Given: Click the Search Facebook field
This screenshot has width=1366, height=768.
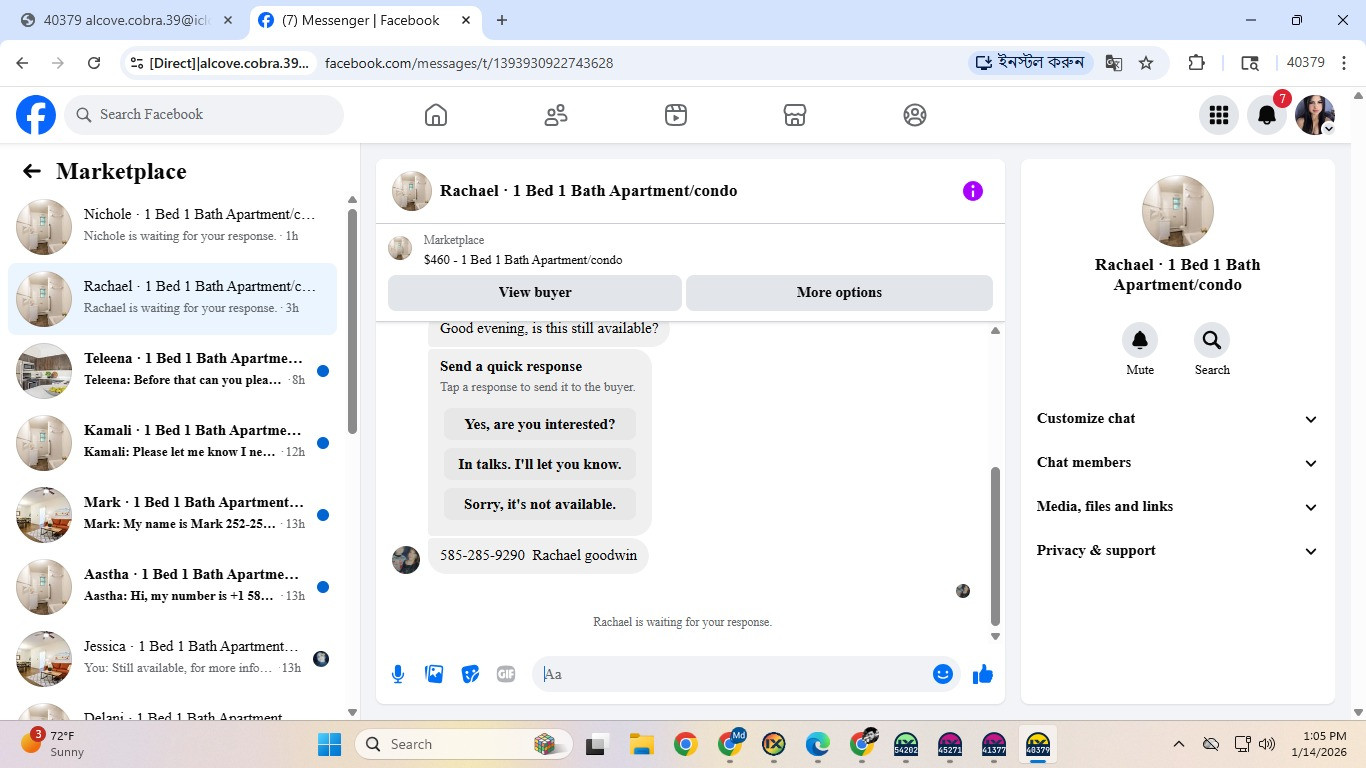Looking at the screenshot, I should [x=204, y=115].
